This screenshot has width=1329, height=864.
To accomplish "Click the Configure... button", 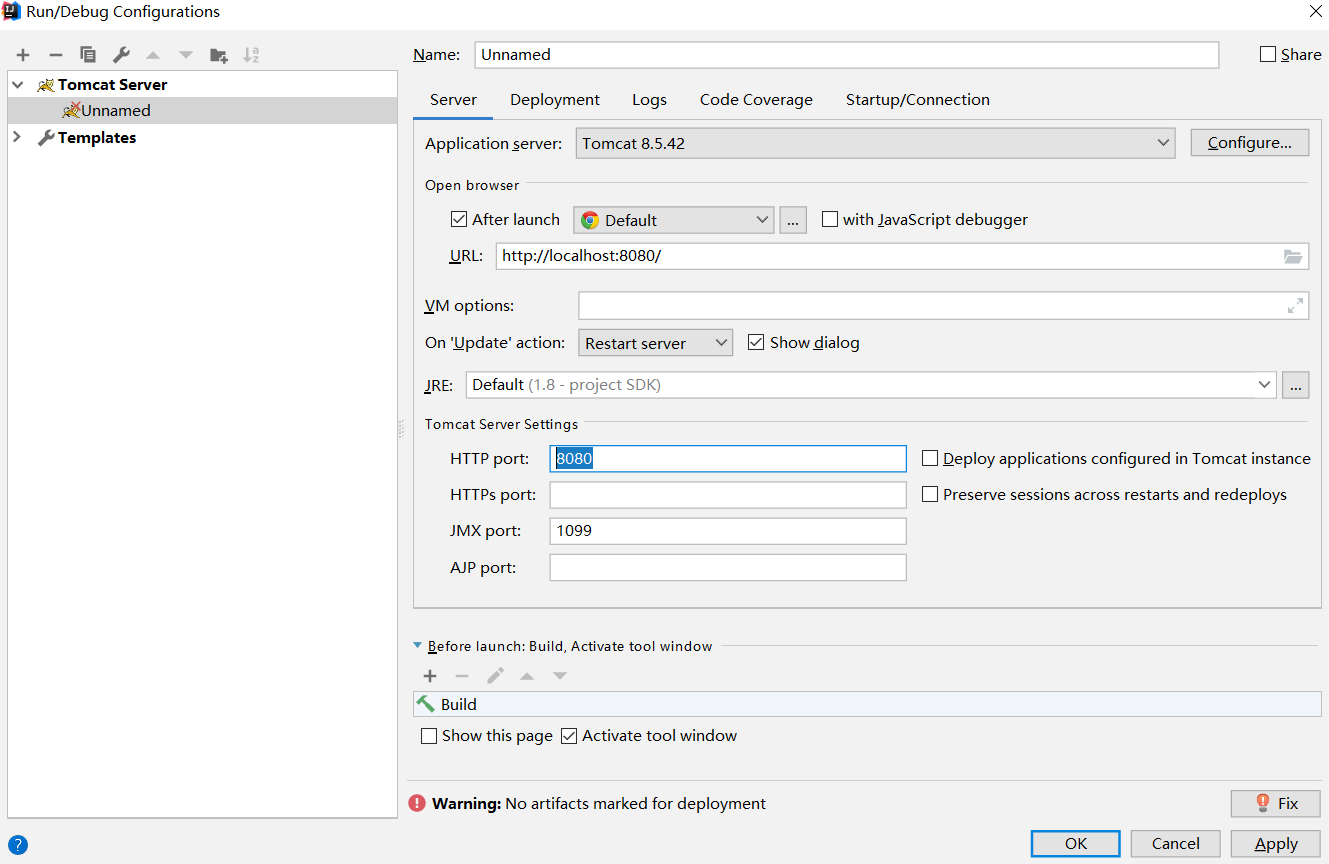I will 1249,143.
